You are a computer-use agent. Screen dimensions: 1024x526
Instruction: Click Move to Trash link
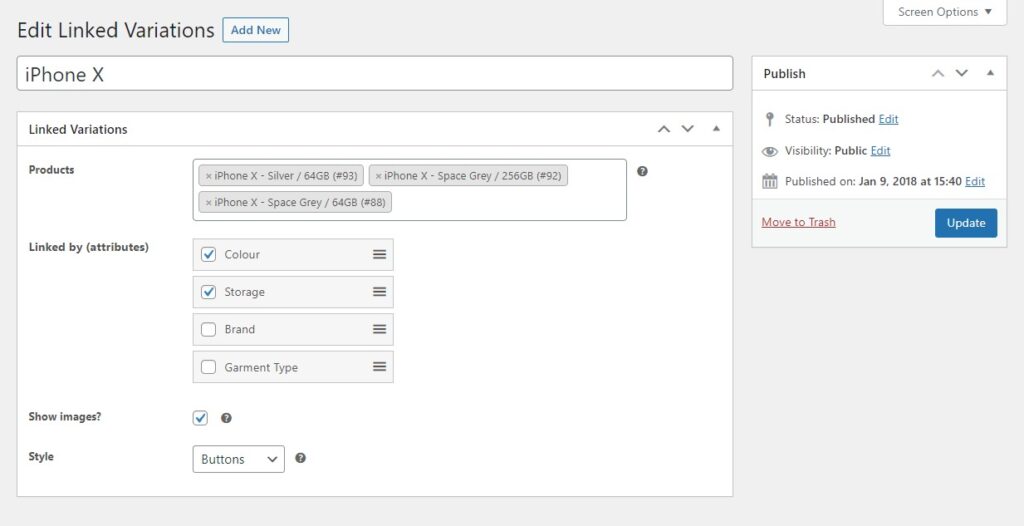point(798,222)
